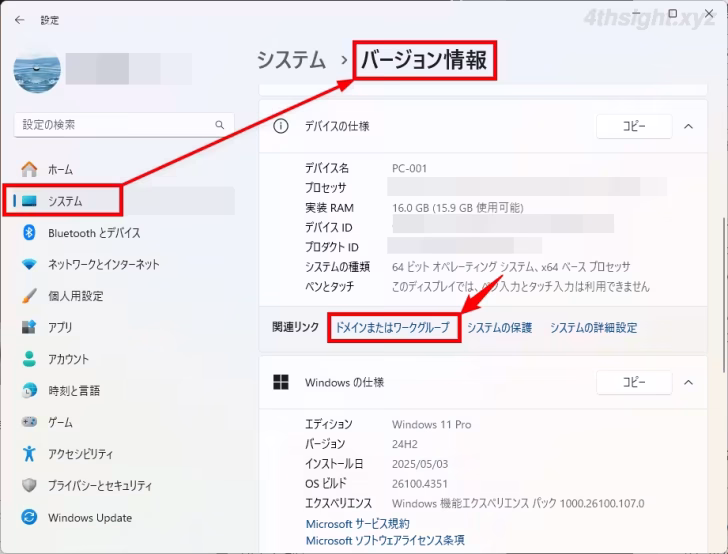The image size is (728, 554).
Task: Select the device name value PC-001
Action: tap(409, 168)
